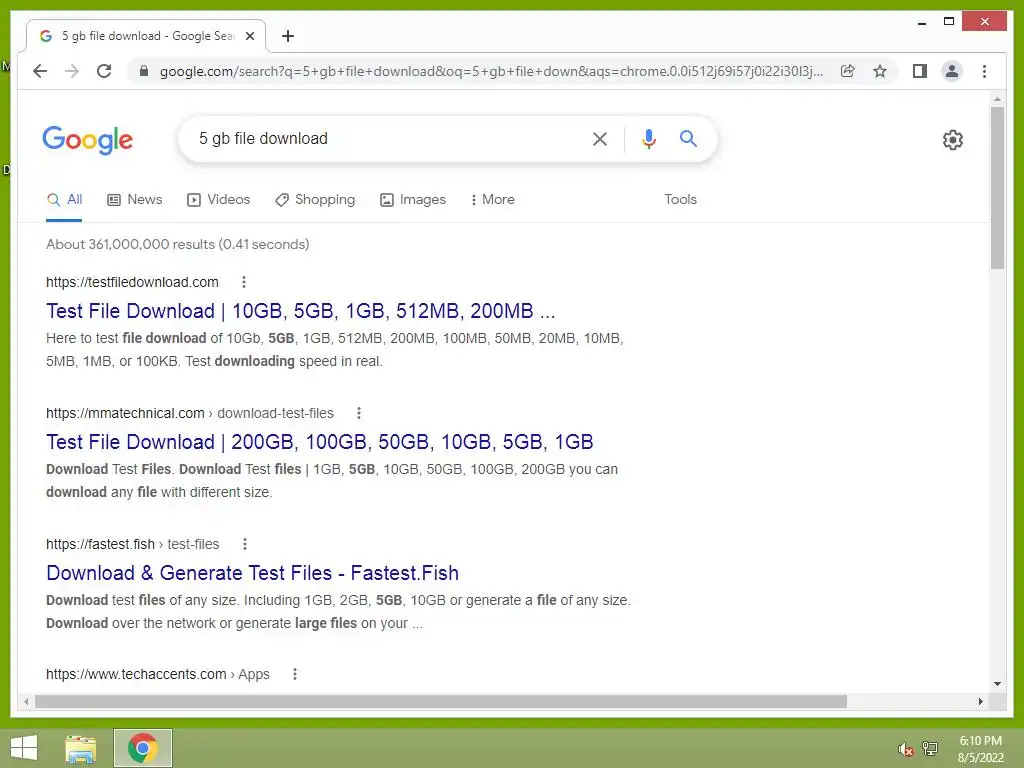Open Google quick settings gear

953,140
